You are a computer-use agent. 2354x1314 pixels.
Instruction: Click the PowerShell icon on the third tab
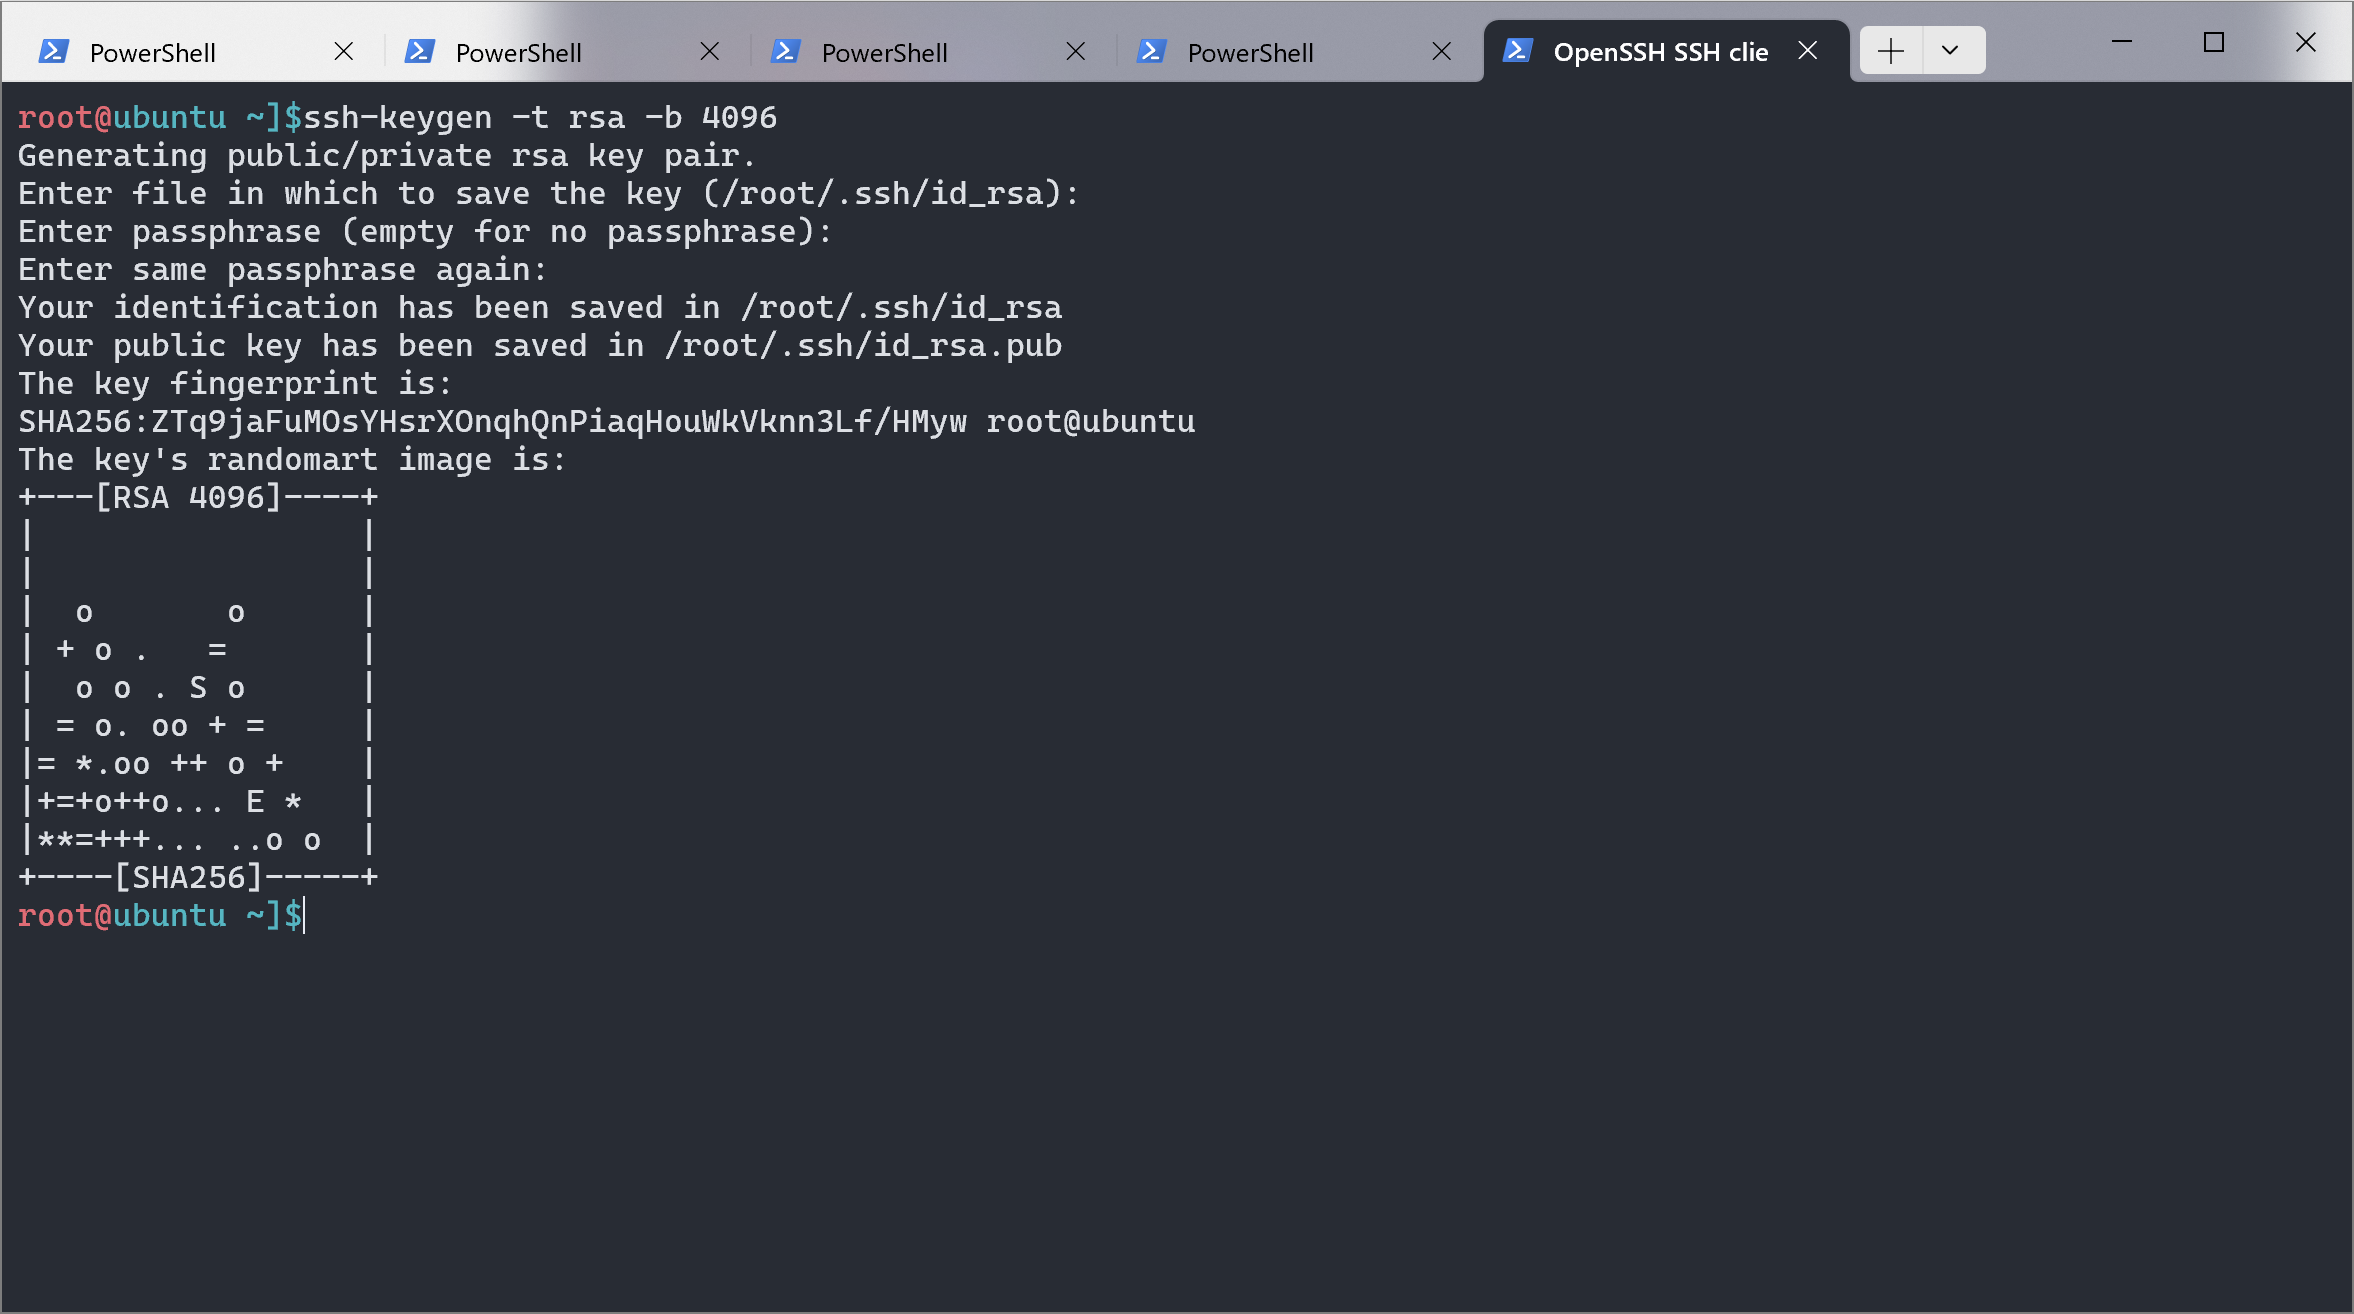pos(785,52)
